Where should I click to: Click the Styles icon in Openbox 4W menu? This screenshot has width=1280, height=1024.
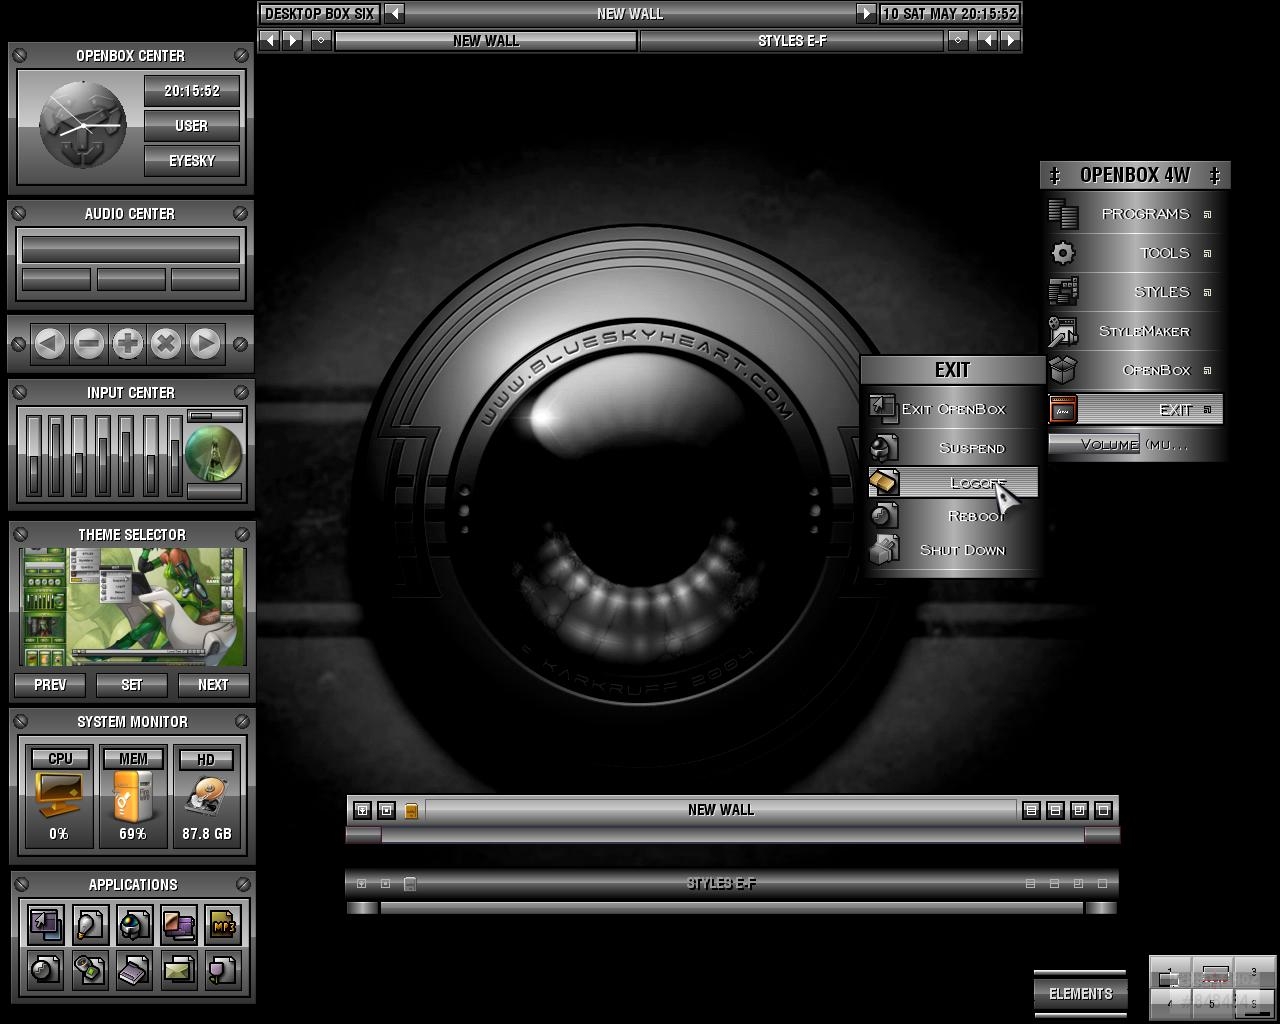click(x=1063, y=292)
